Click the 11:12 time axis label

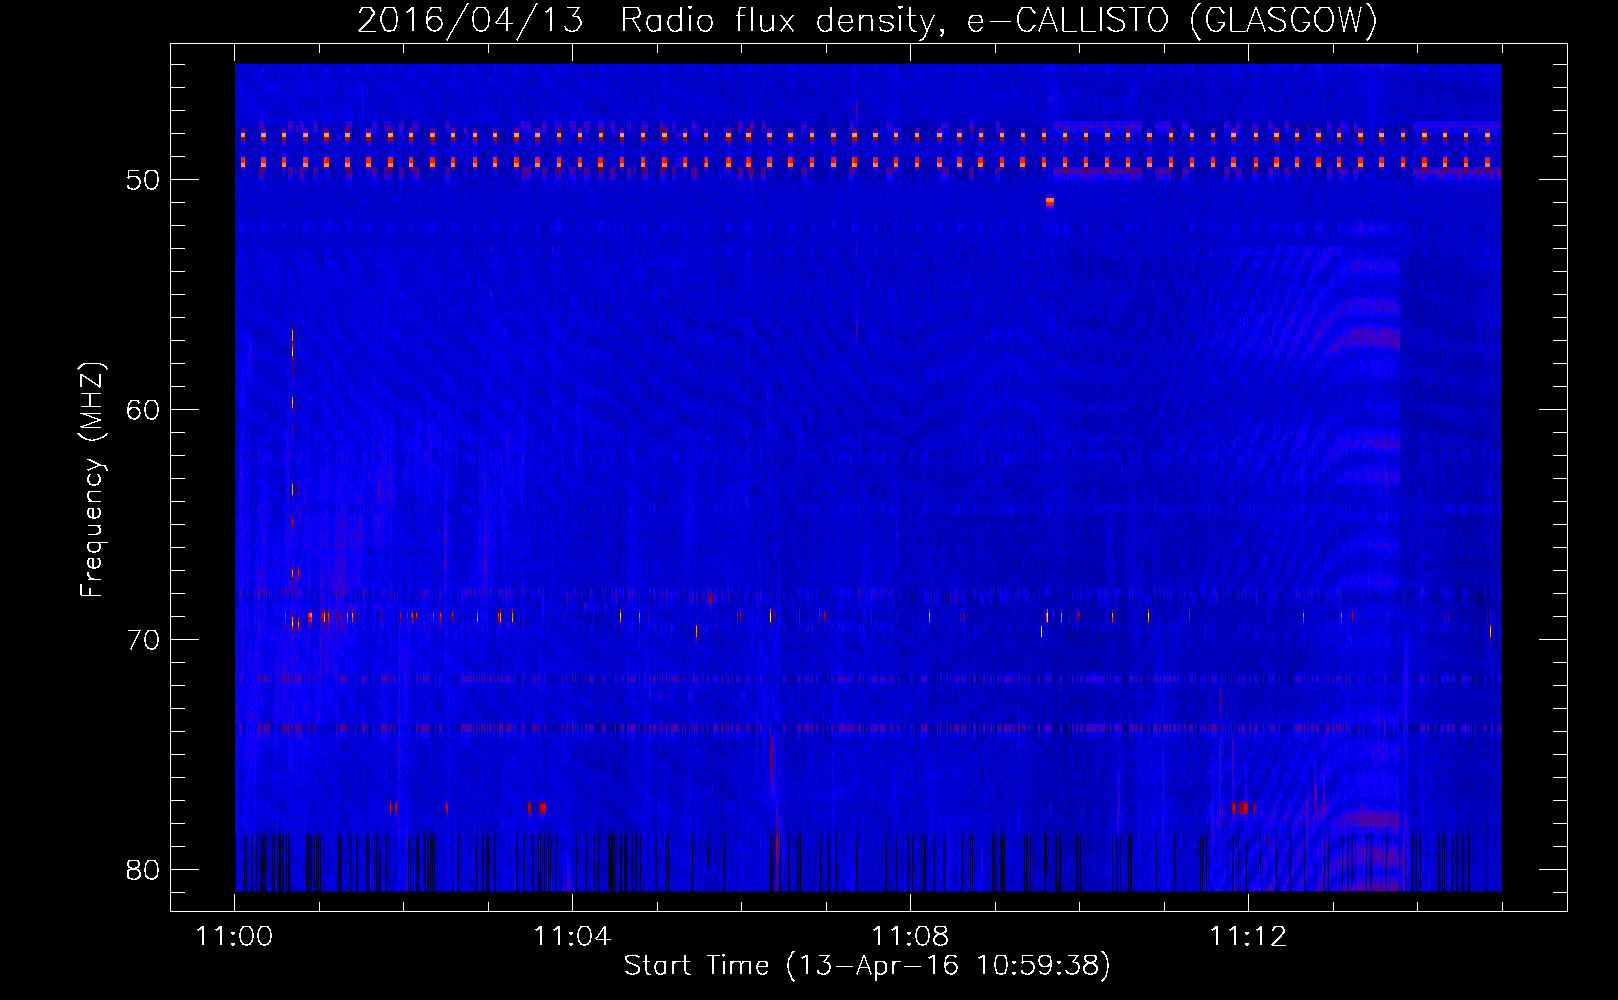tap(1248, 937)
